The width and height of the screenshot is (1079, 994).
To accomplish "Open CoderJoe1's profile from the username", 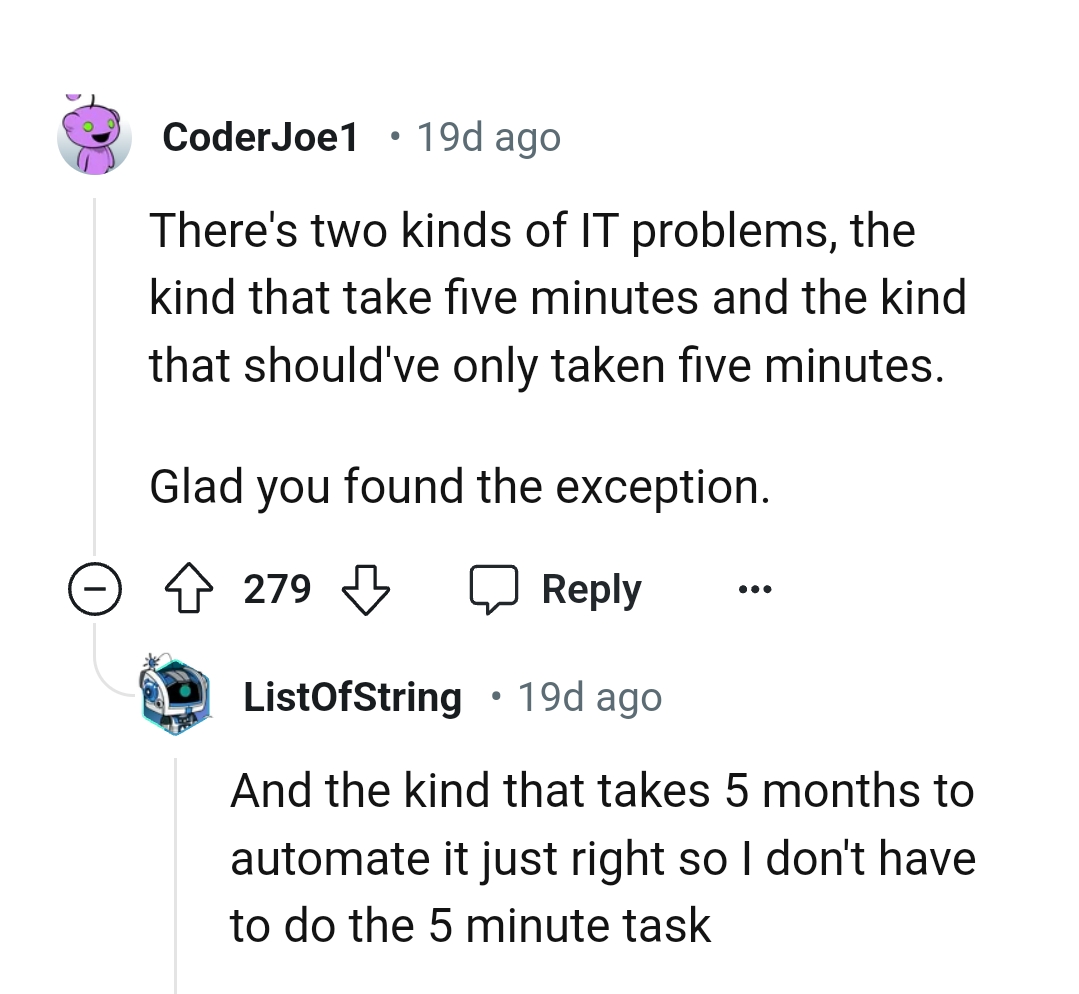I will tap(259, 137).
